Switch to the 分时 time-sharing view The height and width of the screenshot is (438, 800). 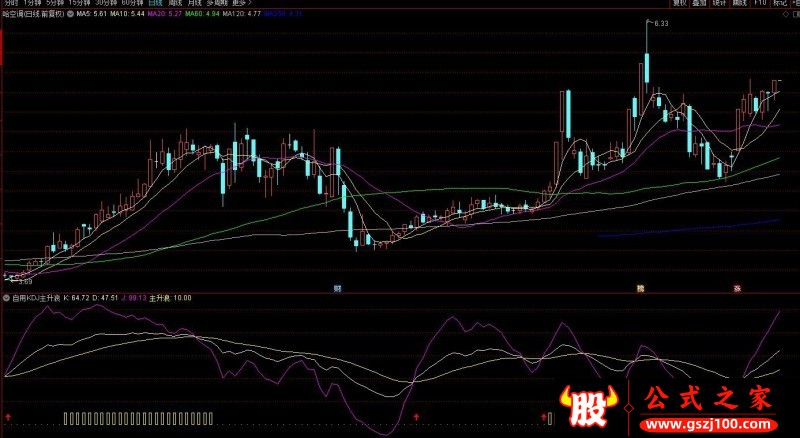10,3
